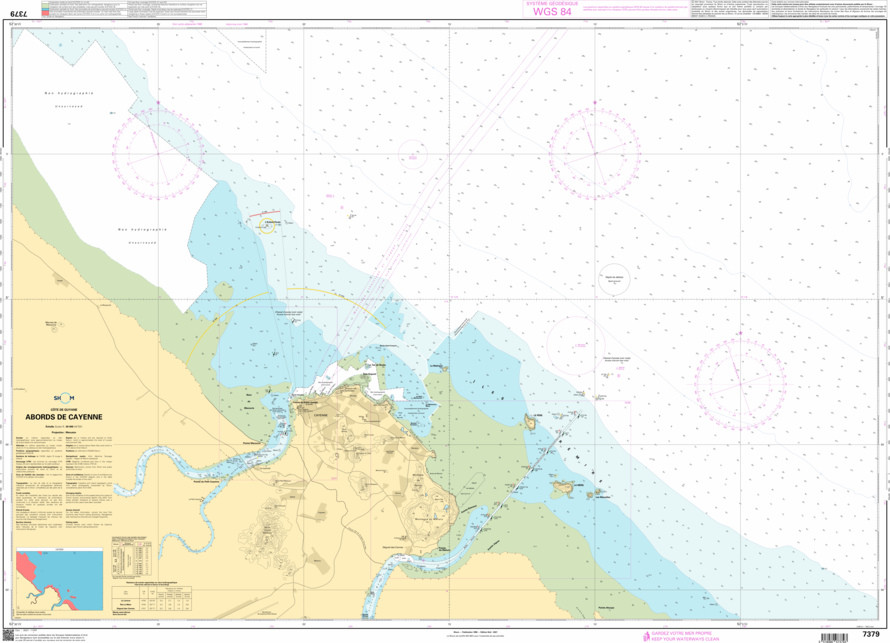Click the compass rose in the northwest waters

coord(158,153)
